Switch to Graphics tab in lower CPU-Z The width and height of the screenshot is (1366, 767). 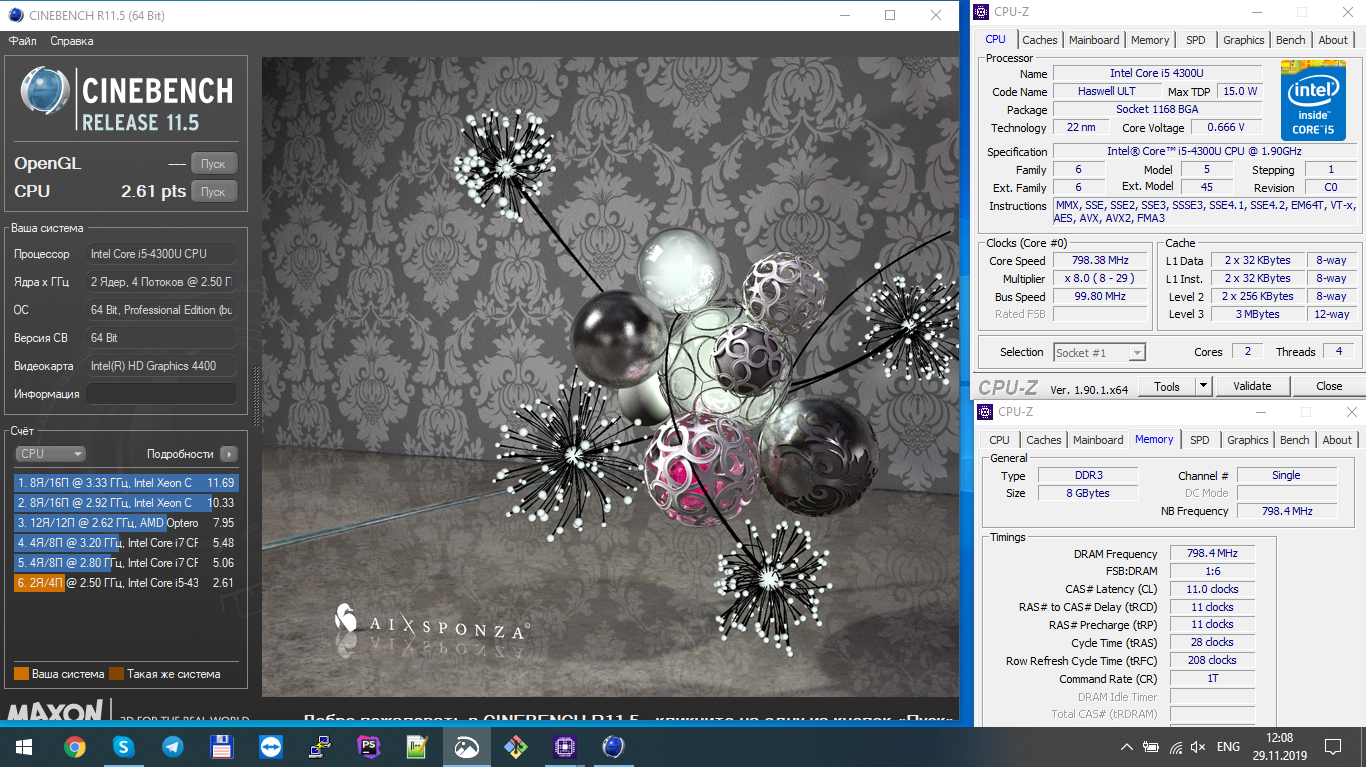[x=1248, y=440]
